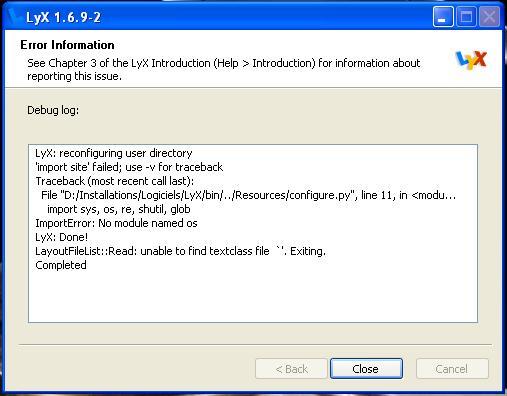This screenshot has width=507, height=396.
Task: Click the greyed-out Cancel button
Action: tap(452, 369)
